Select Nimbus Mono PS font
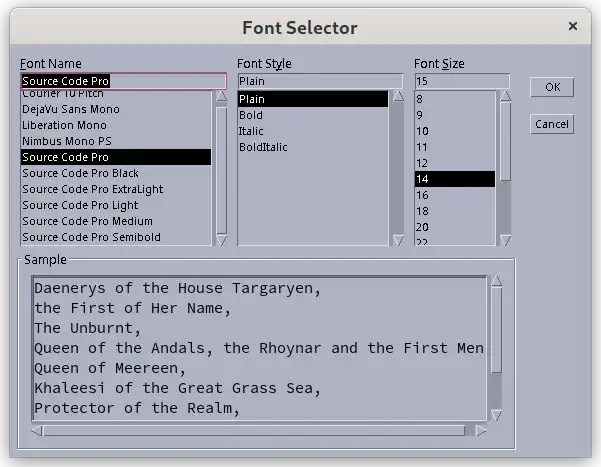 click(x=116, y=141)
